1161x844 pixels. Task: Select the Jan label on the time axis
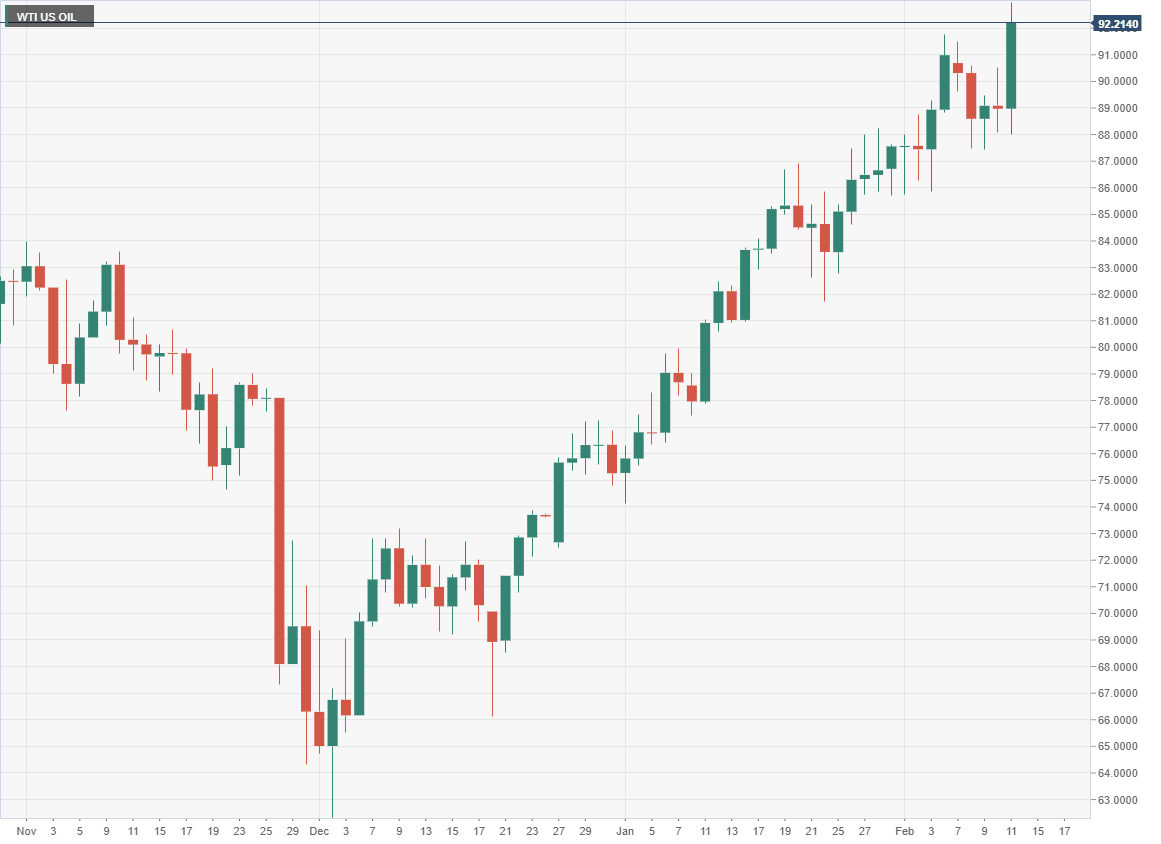pos(625,831)
